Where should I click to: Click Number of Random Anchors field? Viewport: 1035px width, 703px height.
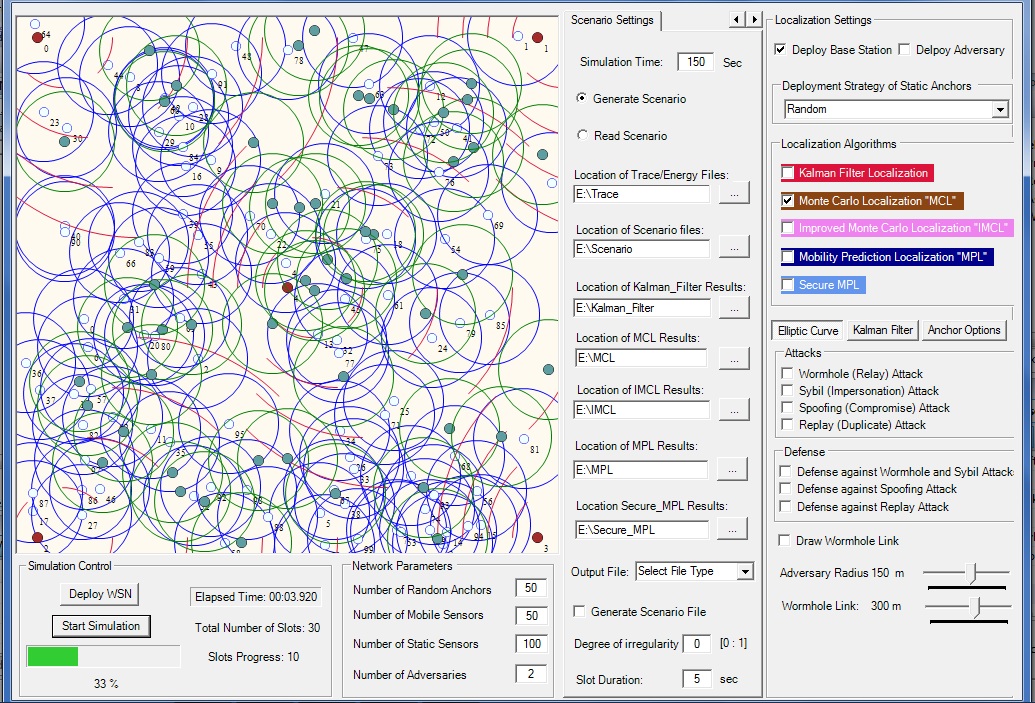531,587
